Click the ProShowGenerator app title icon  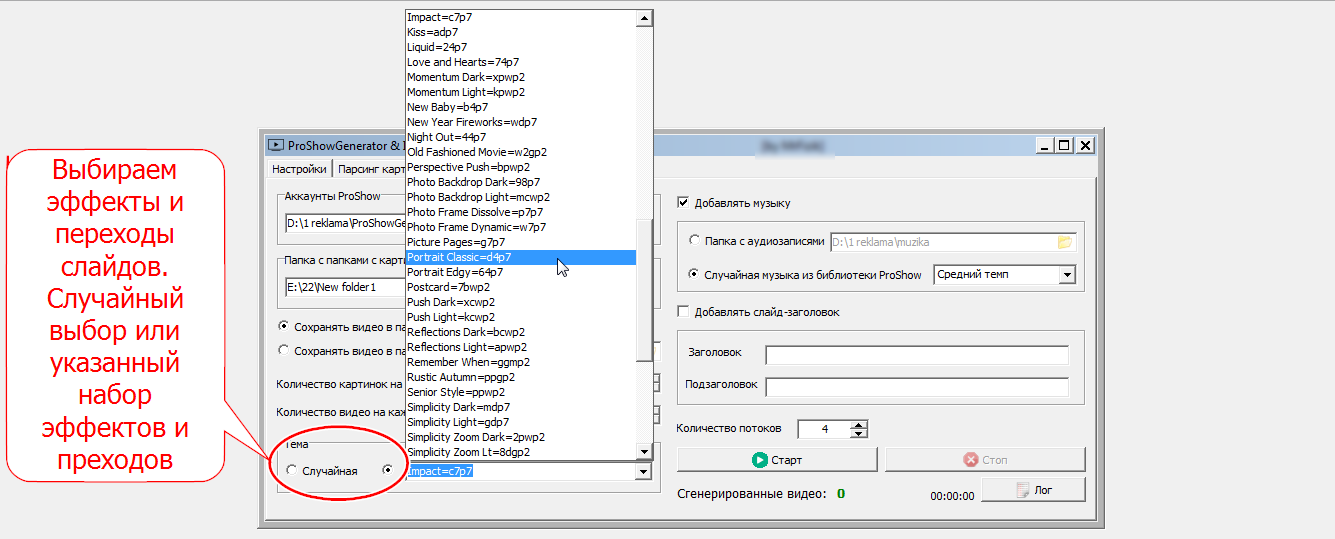[x=274, y=145]
